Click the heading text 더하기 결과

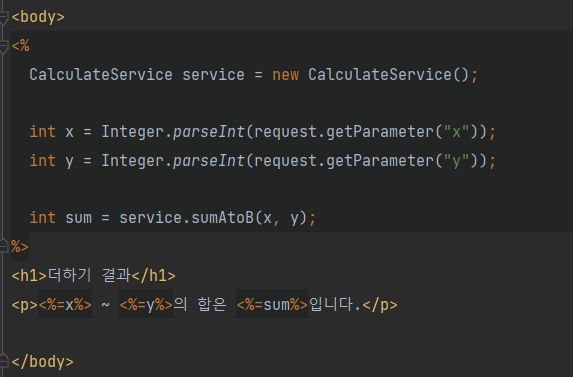click(x=89, y=275)
